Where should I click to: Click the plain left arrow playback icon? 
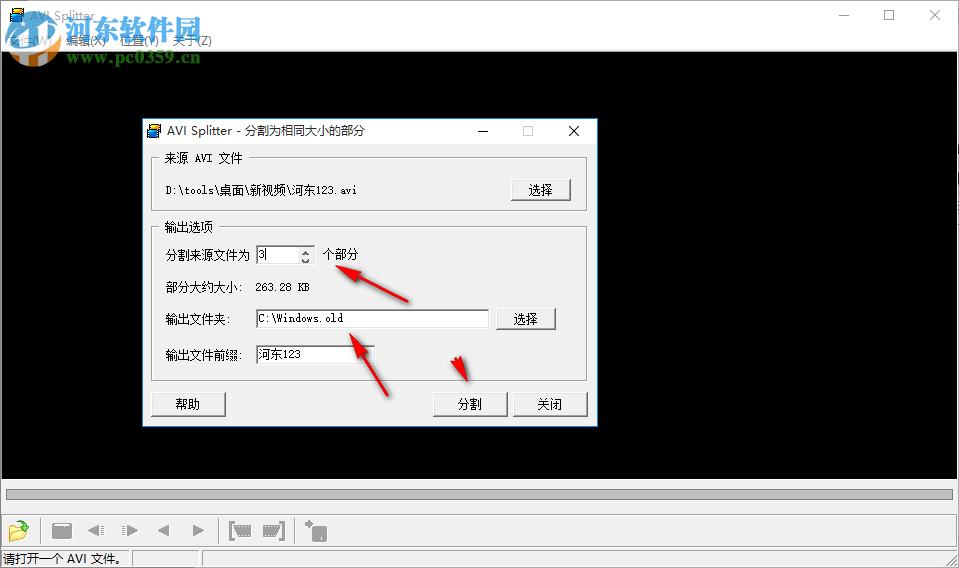163,531
